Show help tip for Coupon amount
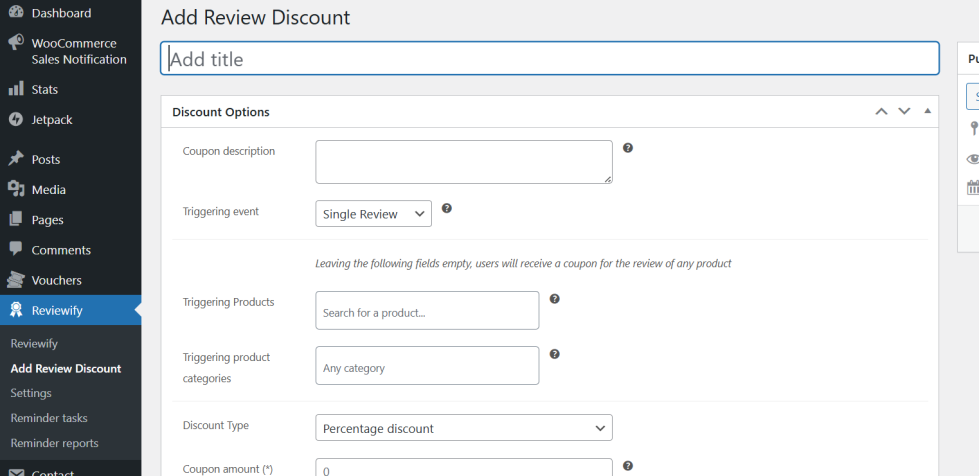979x476 pixels. (628, 466)
